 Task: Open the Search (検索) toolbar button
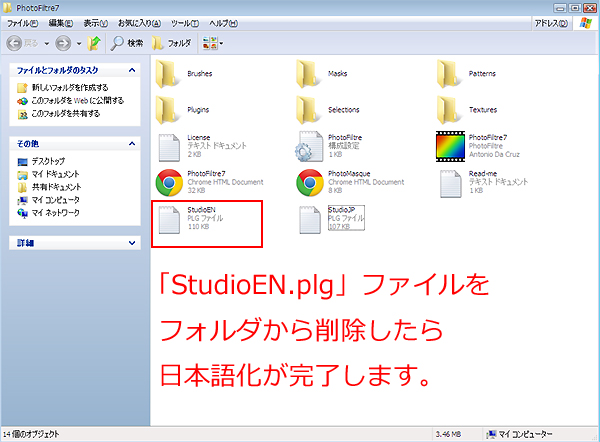(x=127, y=43)
